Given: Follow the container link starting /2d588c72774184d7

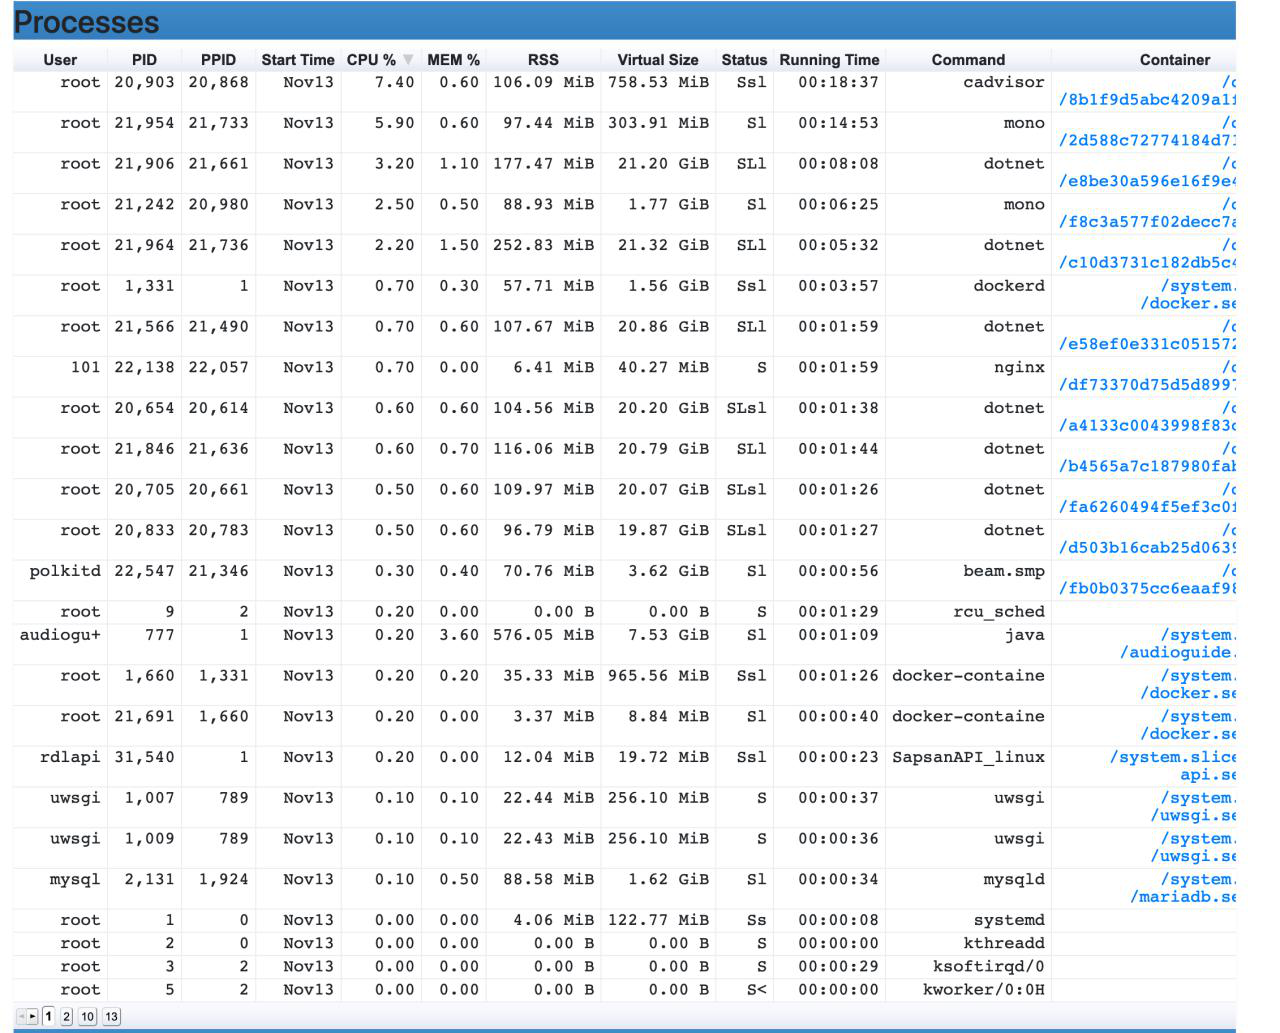Looking at the screenshot, I should click(x=1147, y=132).
